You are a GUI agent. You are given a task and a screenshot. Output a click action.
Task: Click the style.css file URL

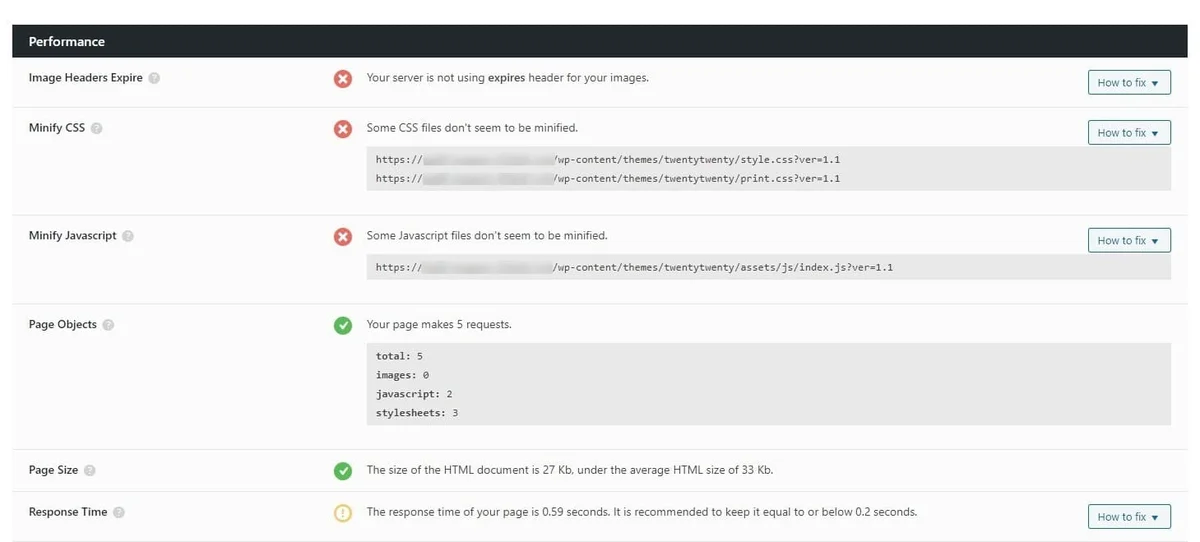[607, 159]
